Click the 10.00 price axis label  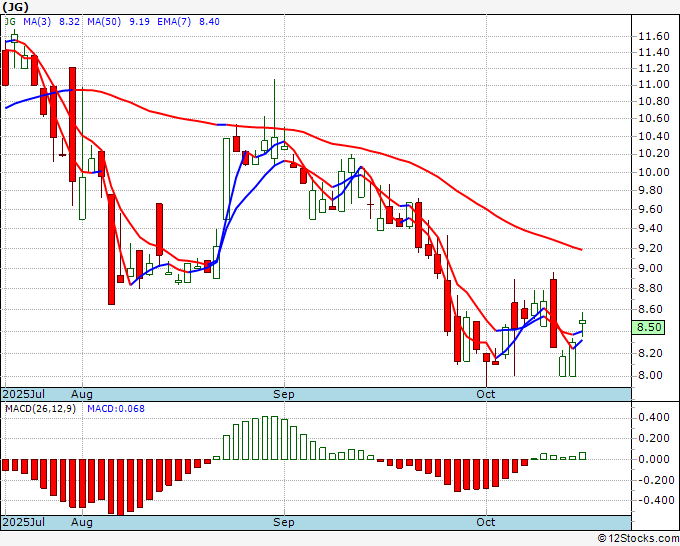point(654,172)
